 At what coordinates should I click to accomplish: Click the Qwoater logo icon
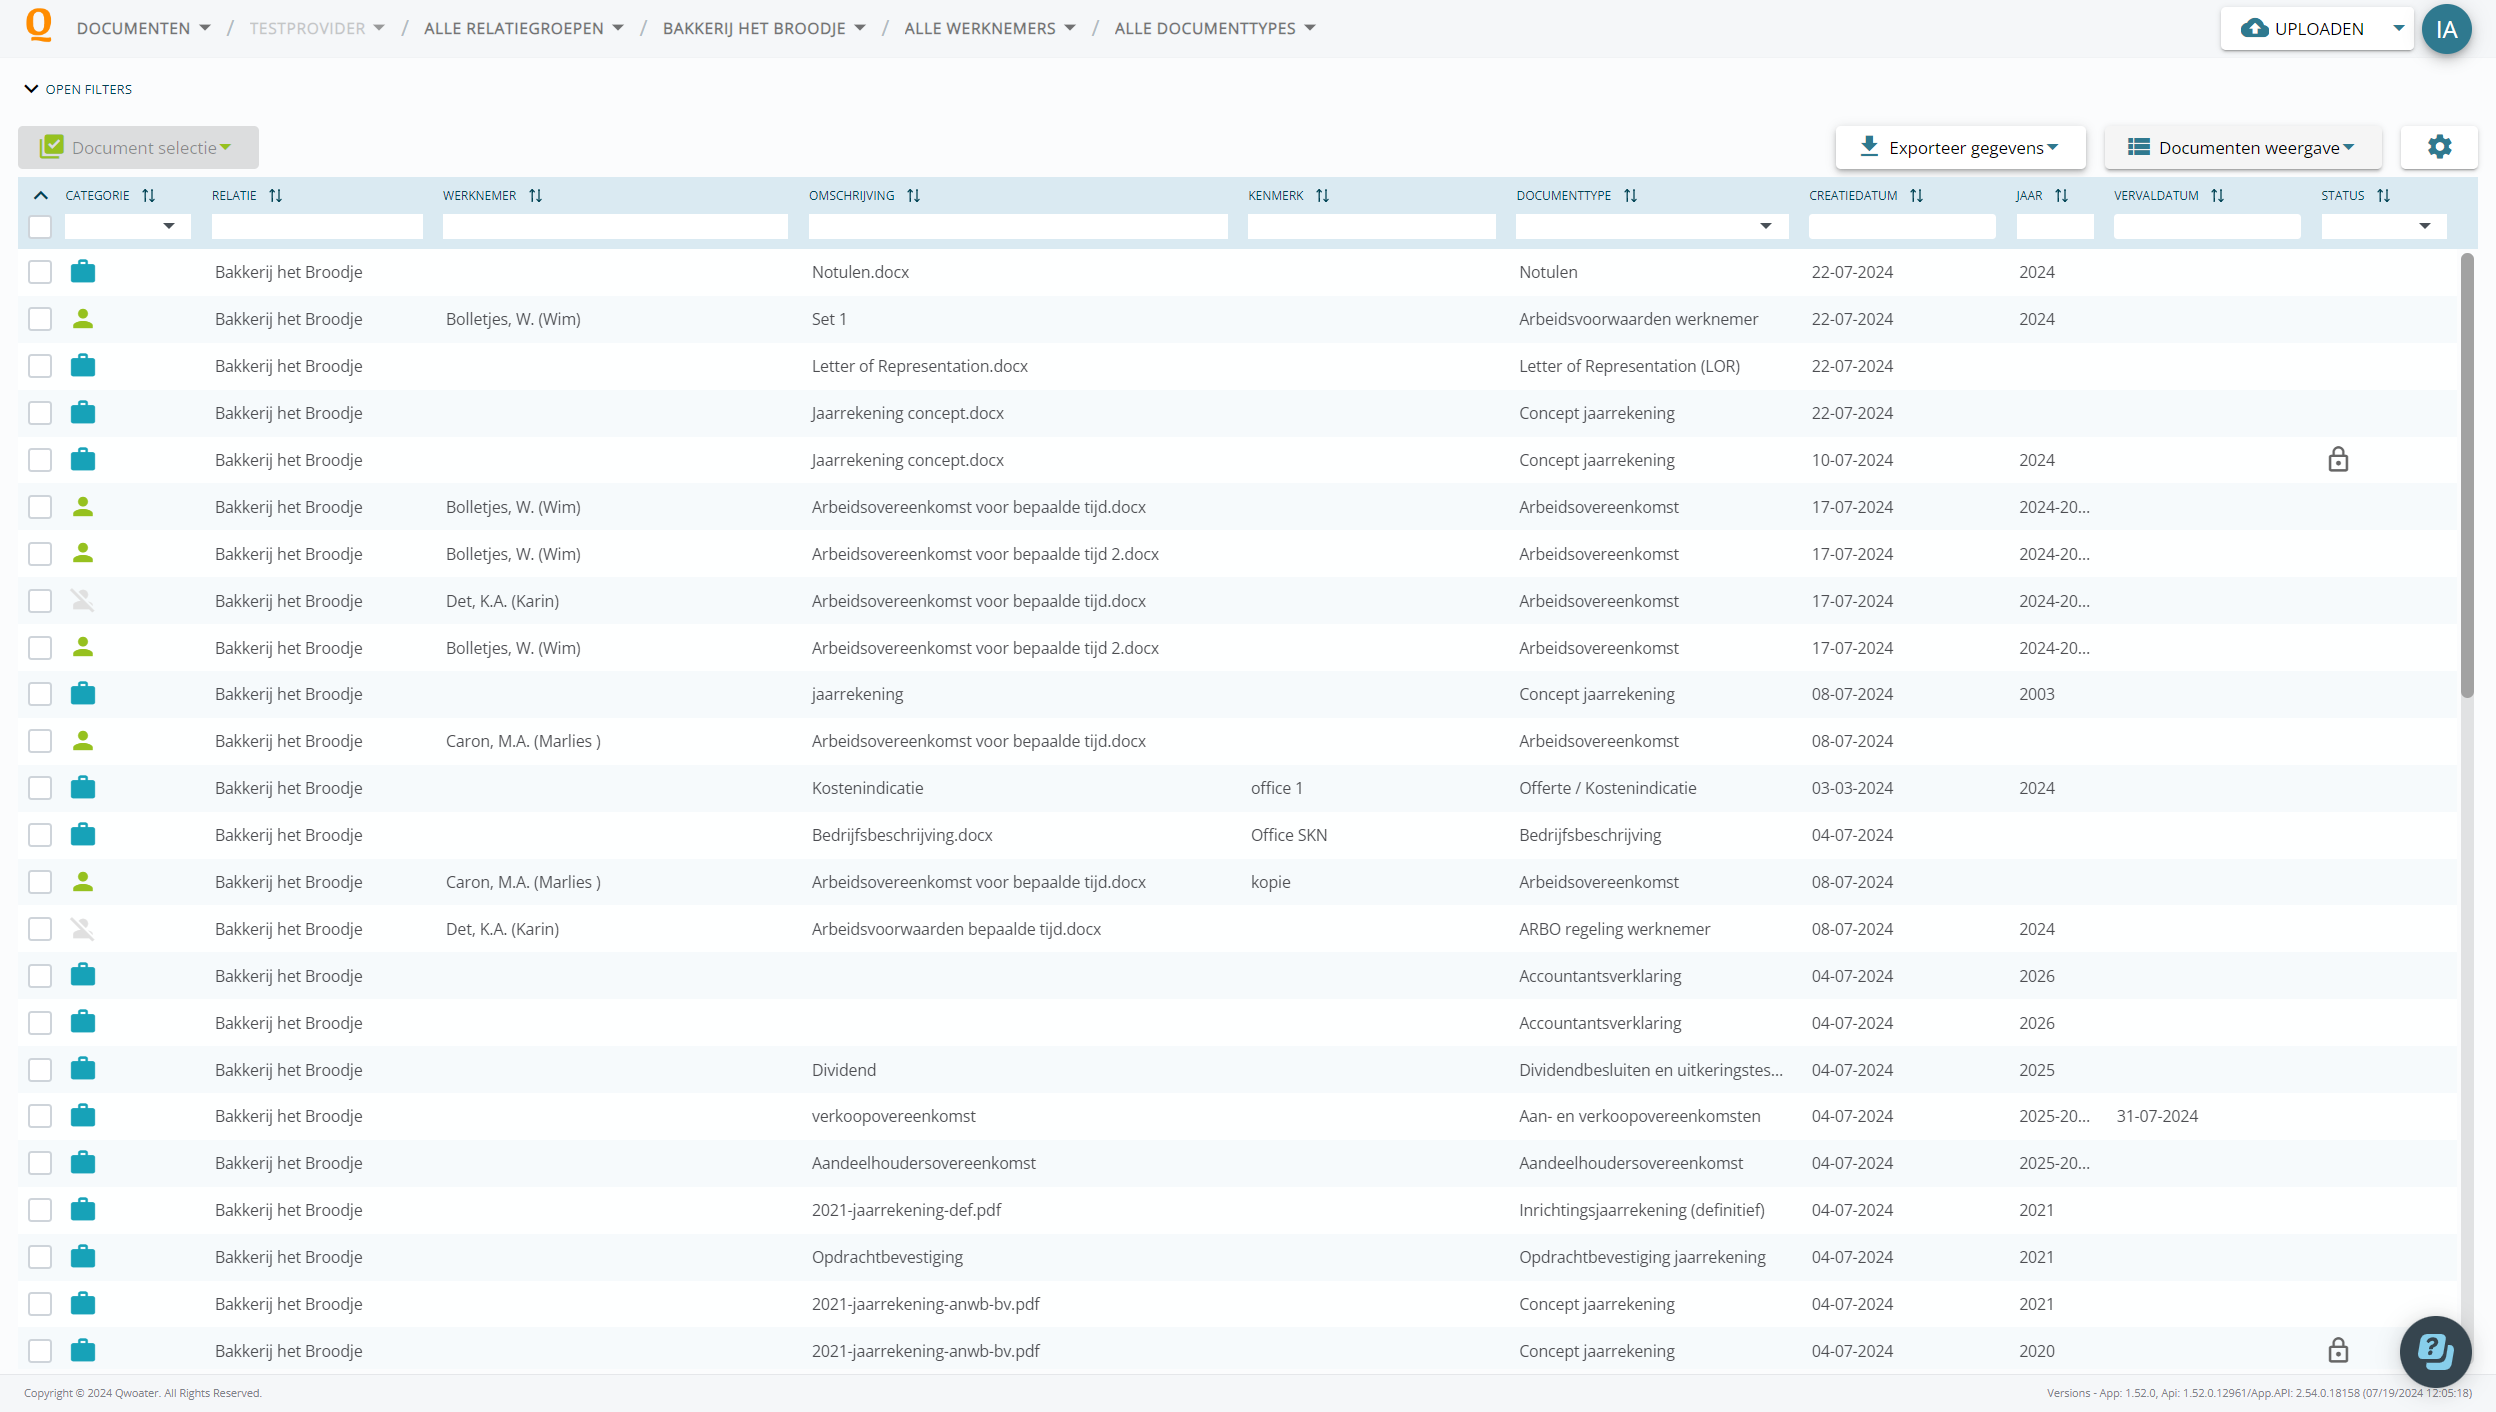[39, 25]
